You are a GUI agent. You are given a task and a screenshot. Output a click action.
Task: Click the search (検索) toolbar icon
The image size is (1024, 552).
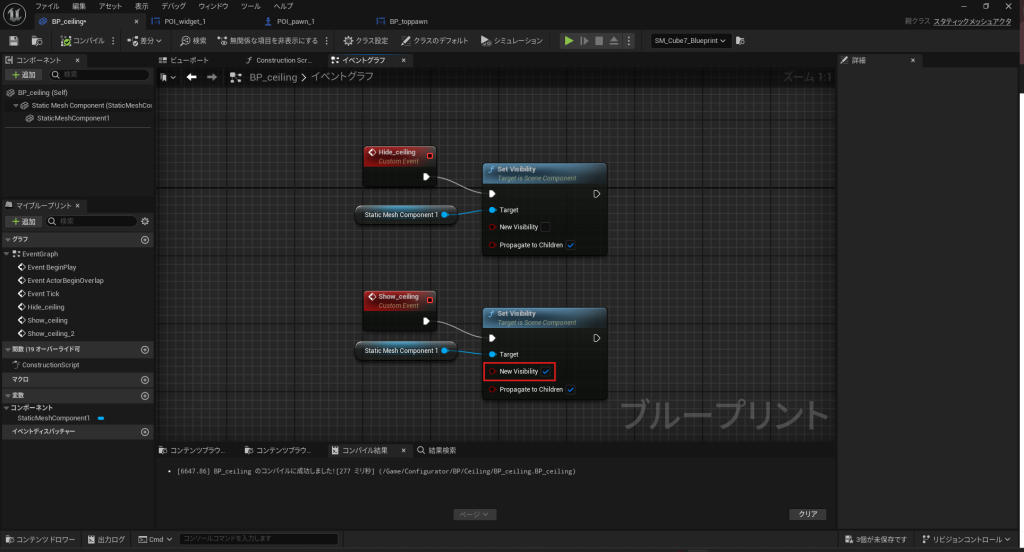193,41
